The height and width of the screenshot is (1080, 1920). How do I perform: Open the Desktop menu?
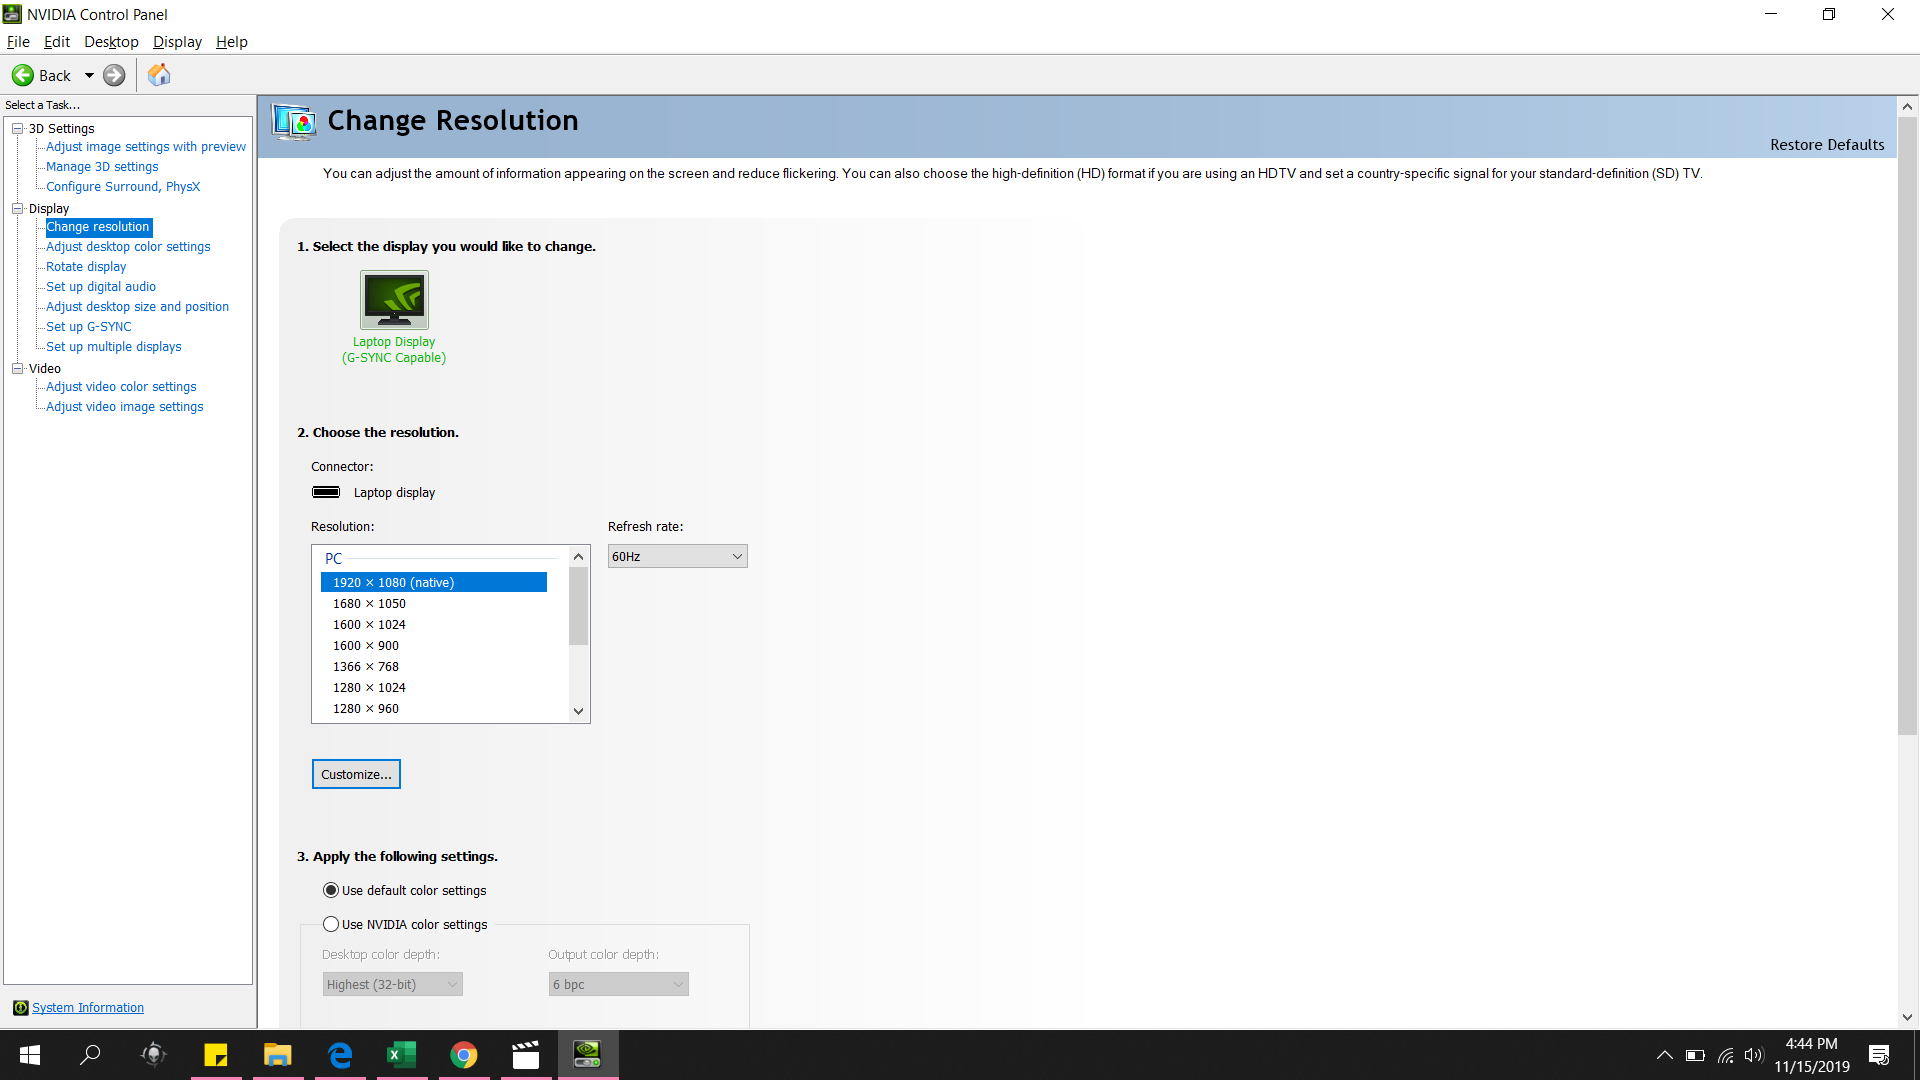(111, 41)
